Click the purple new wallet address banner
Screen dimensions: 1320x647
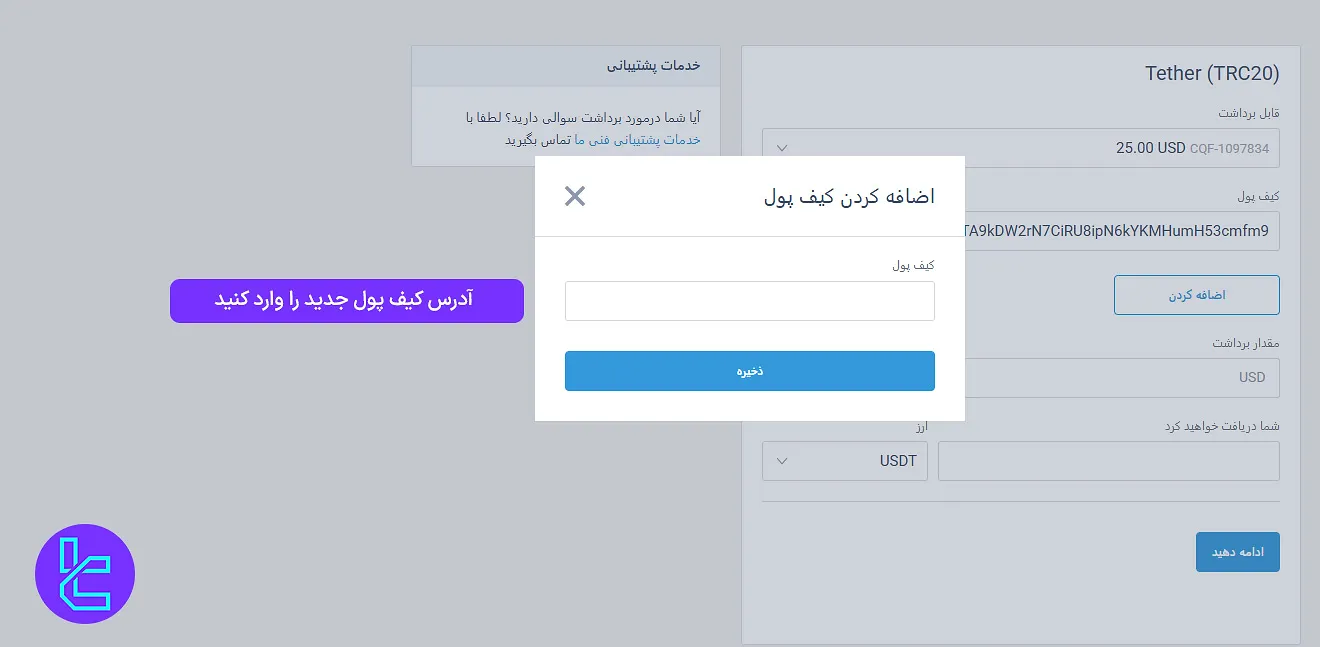point(347,300)
